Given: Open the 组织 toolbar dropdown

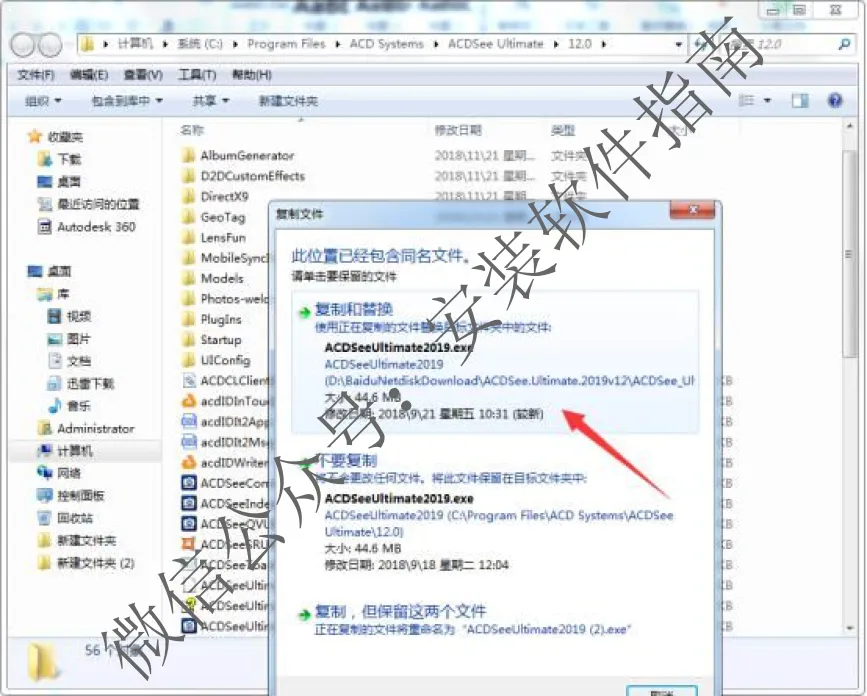Looking at the screenshot, I should [43, 101].
